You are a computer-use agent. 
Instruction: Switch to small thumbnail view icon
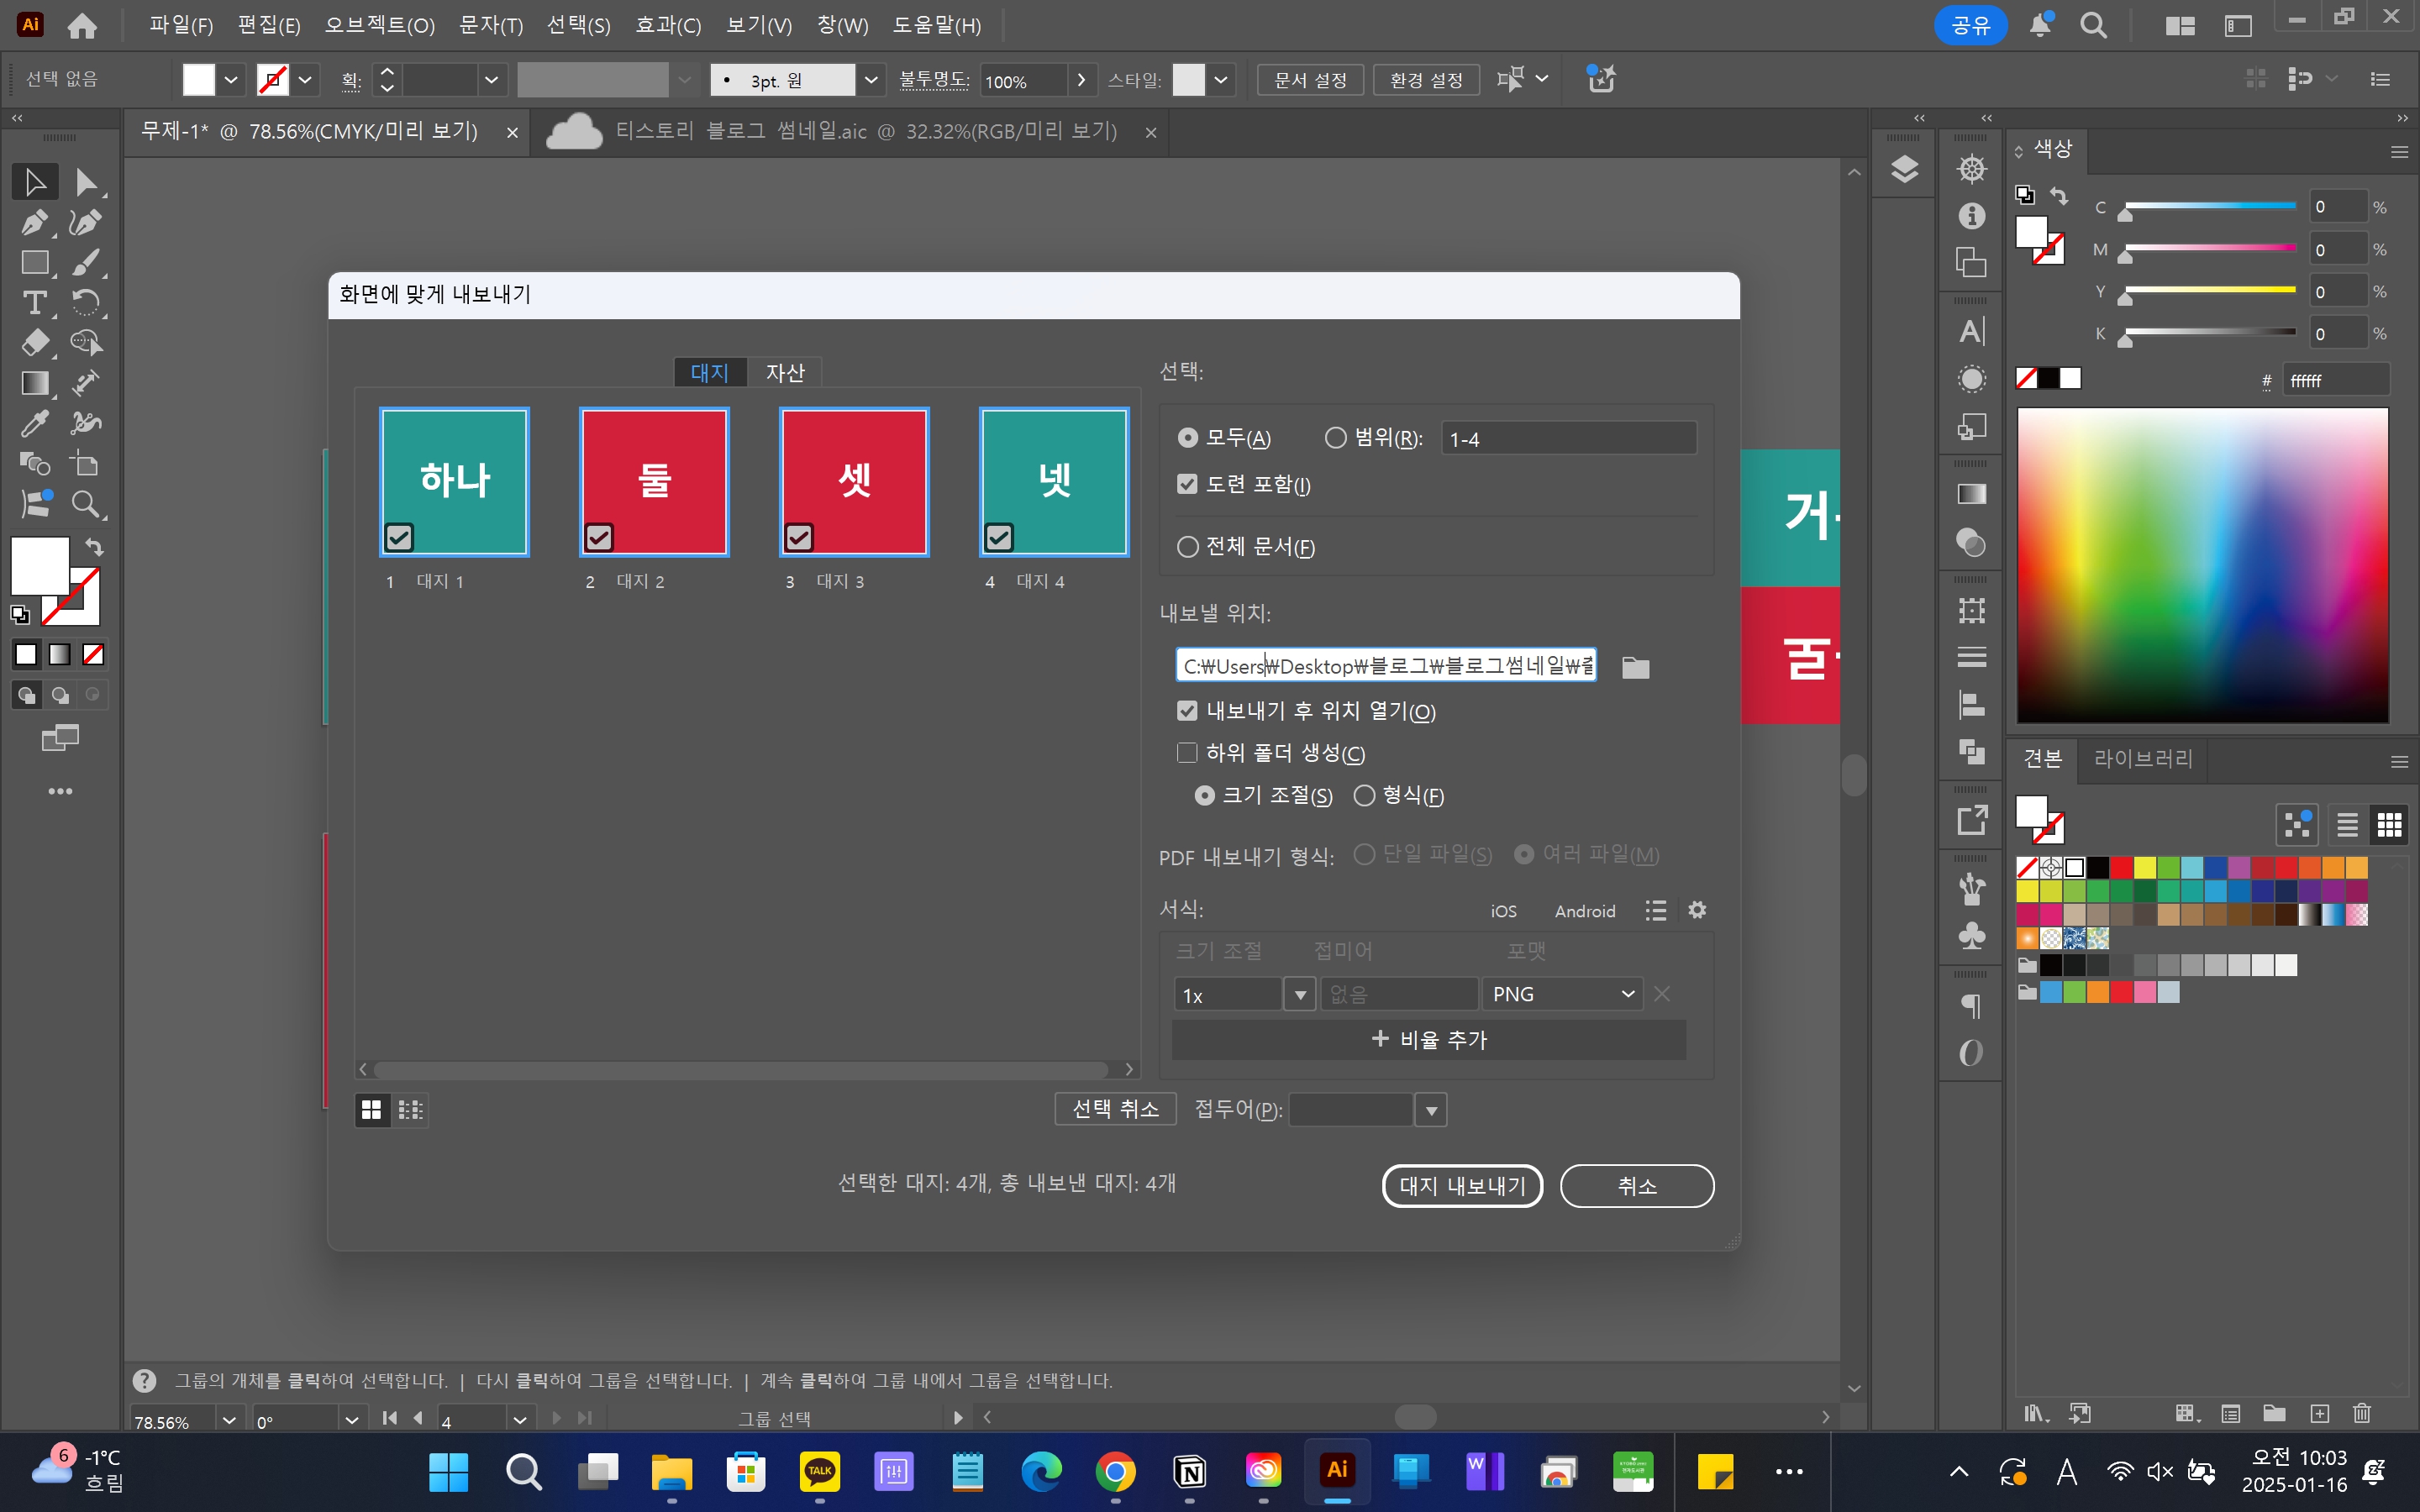[410, 1109]
